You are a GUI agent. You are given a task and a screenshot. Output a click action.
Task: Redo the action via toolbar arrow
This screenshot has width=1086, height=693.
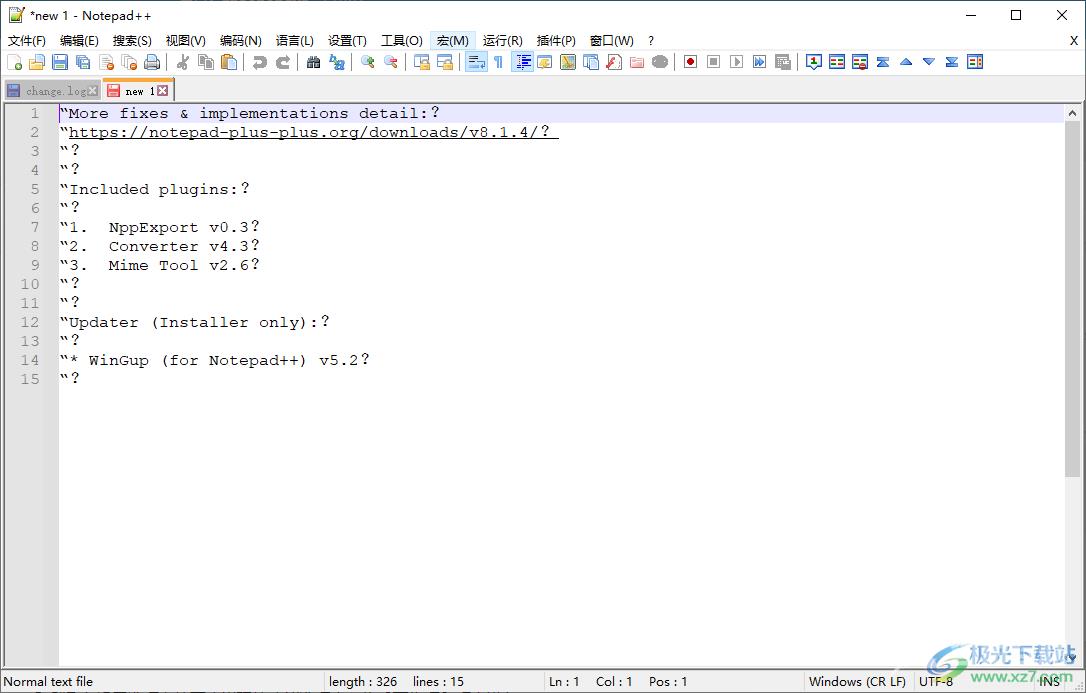coord(283,62)
